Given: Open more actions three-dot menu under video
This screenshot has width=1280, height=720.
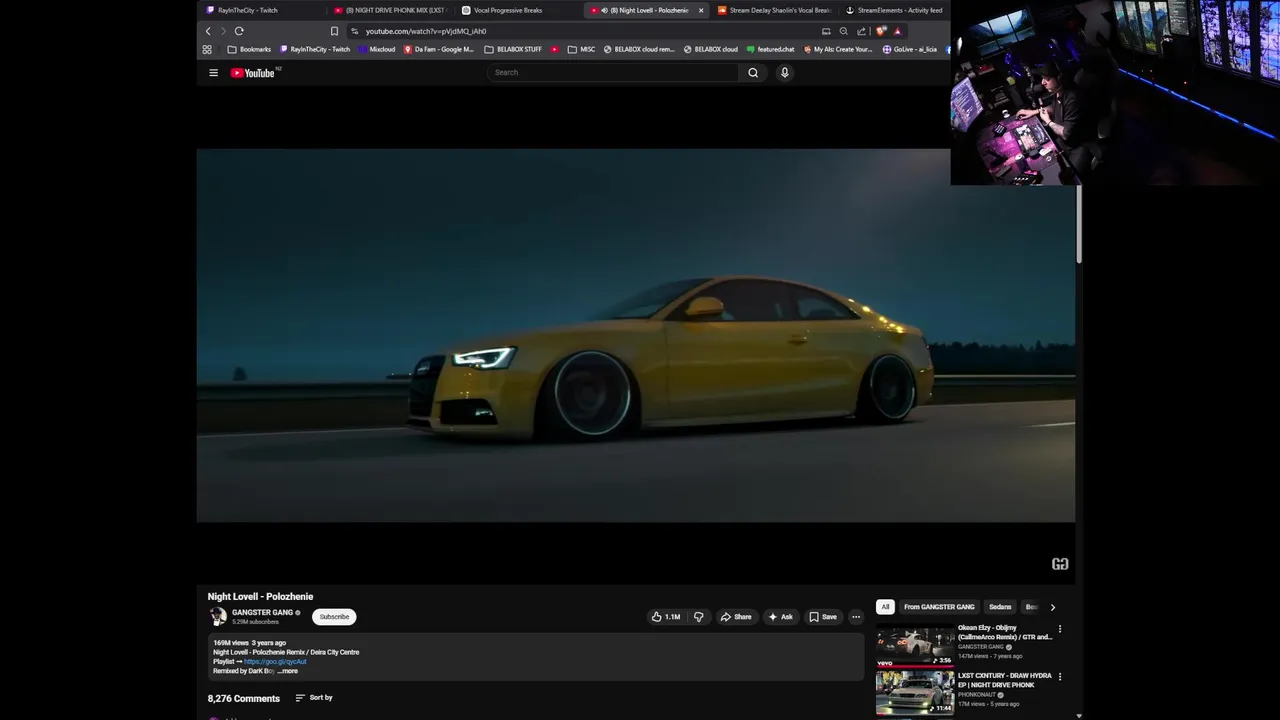Looking at the screenshot, I should (856, 617).
